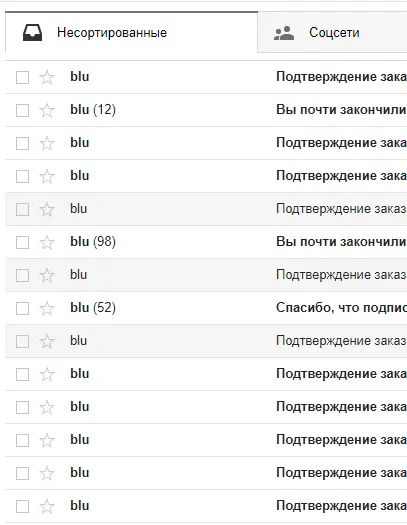Open the Вы почти закончили email from blu (12)
The image size is (407, 525).
click(x=341, y=109)
